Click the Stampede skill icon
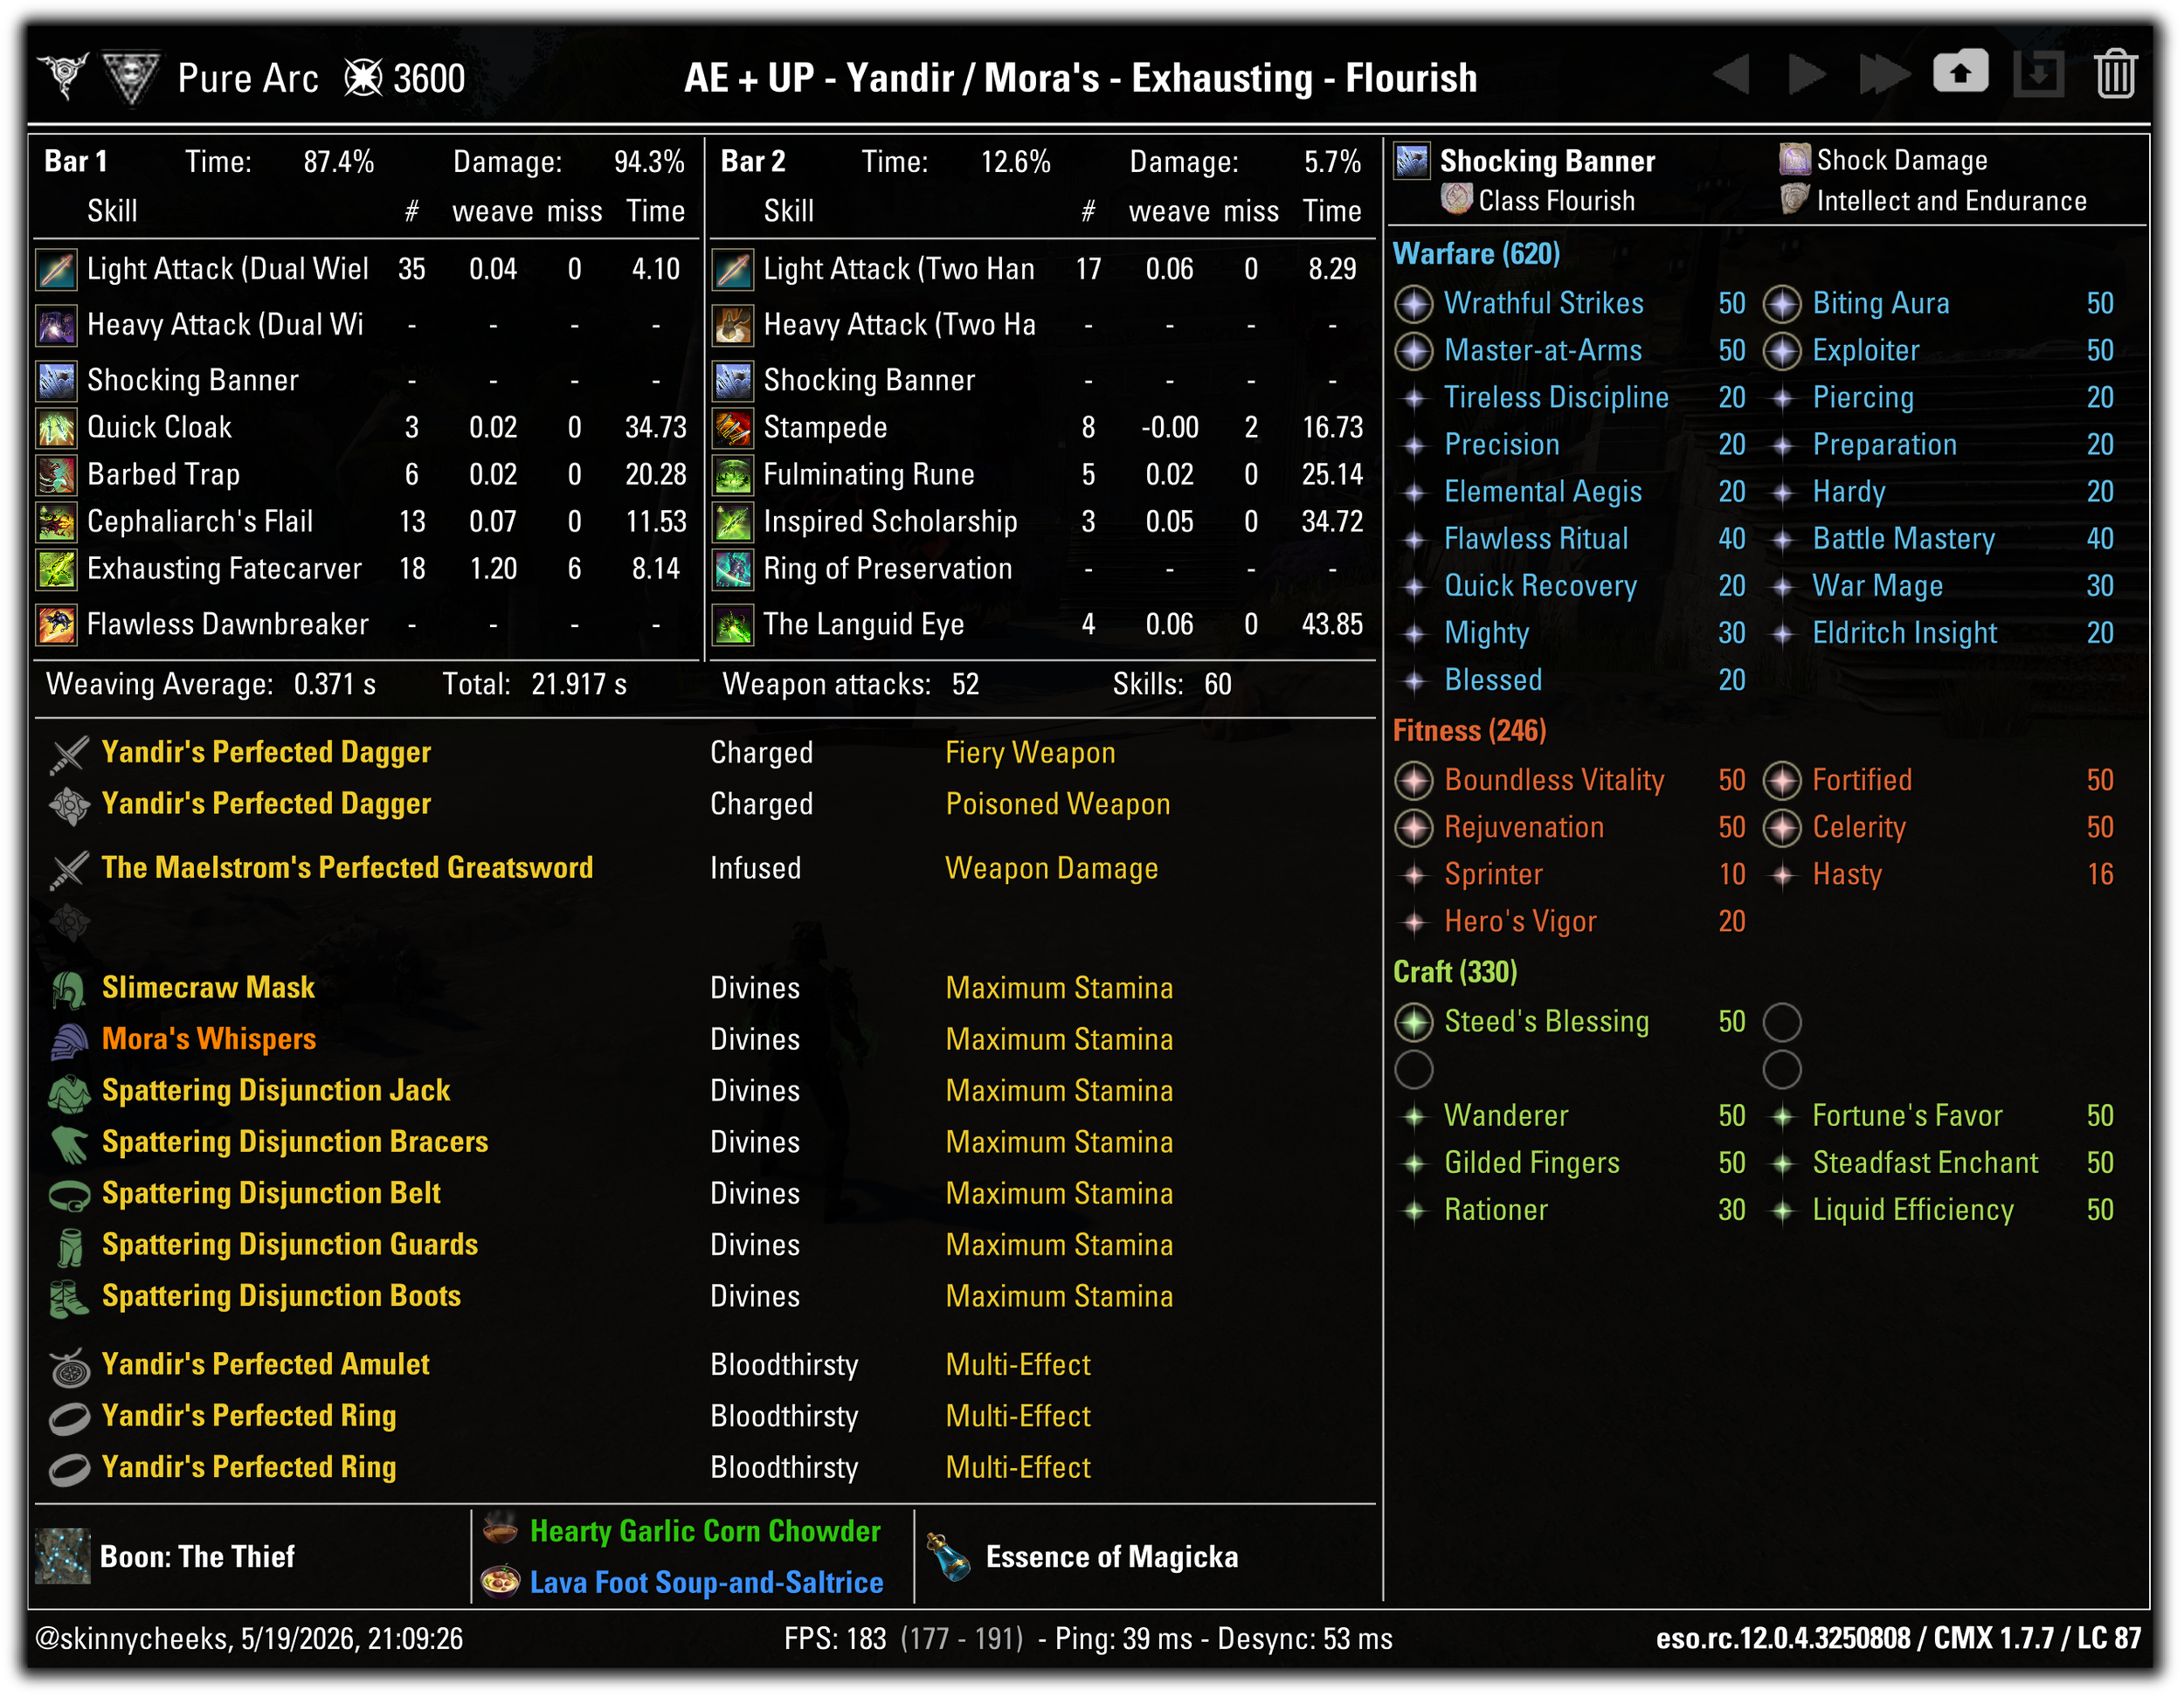The height and width of the screenshot is (1697, 2184). pyautogui.click(x=733, y=428)
